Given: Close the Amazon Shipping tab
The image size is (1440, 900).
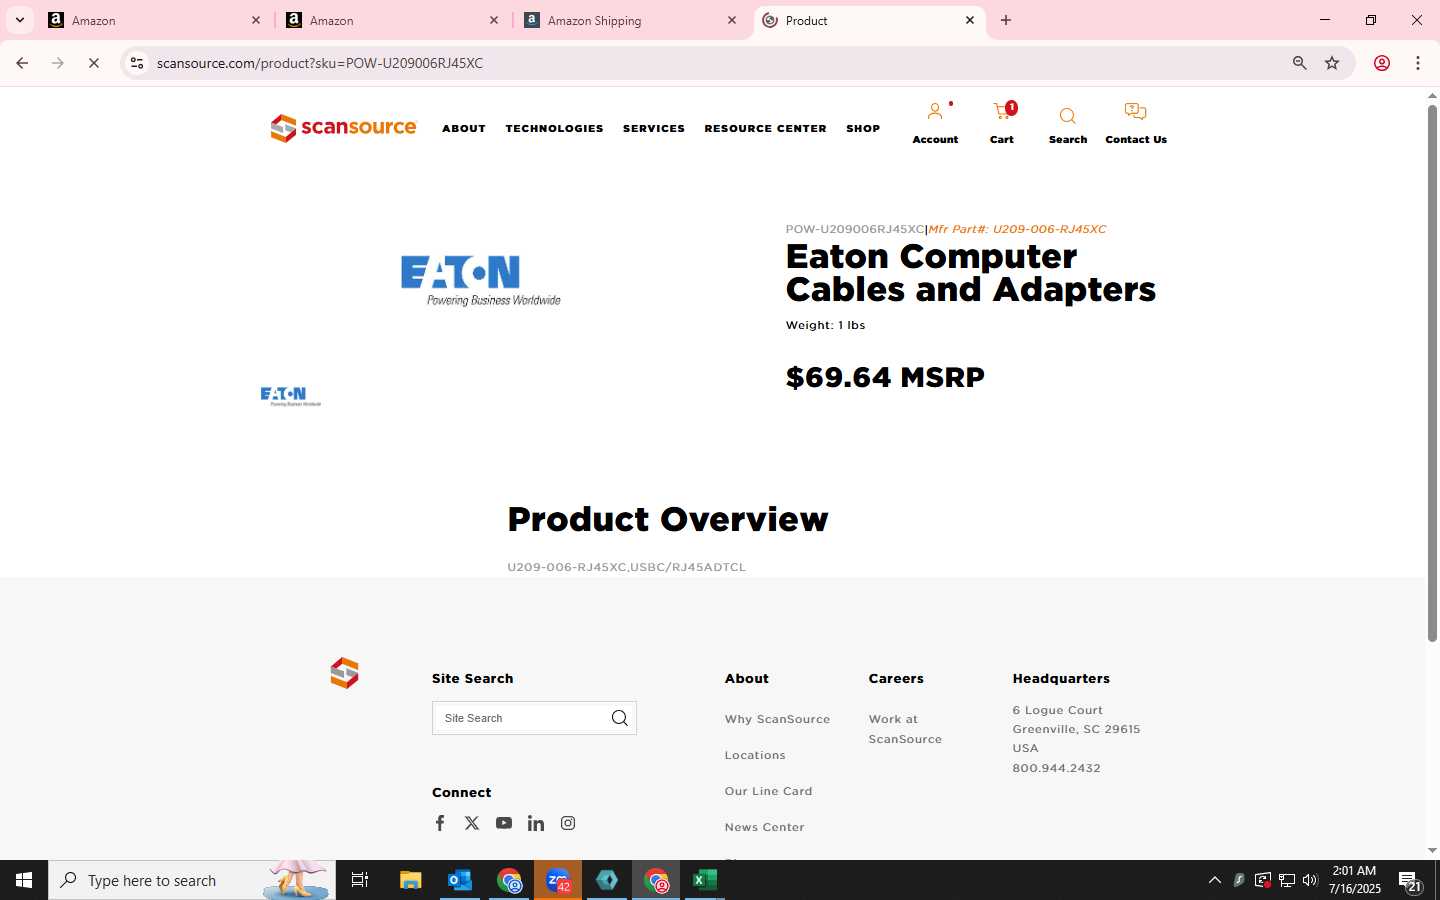Looking at the screenshot, I should click(x=732, y=20).
